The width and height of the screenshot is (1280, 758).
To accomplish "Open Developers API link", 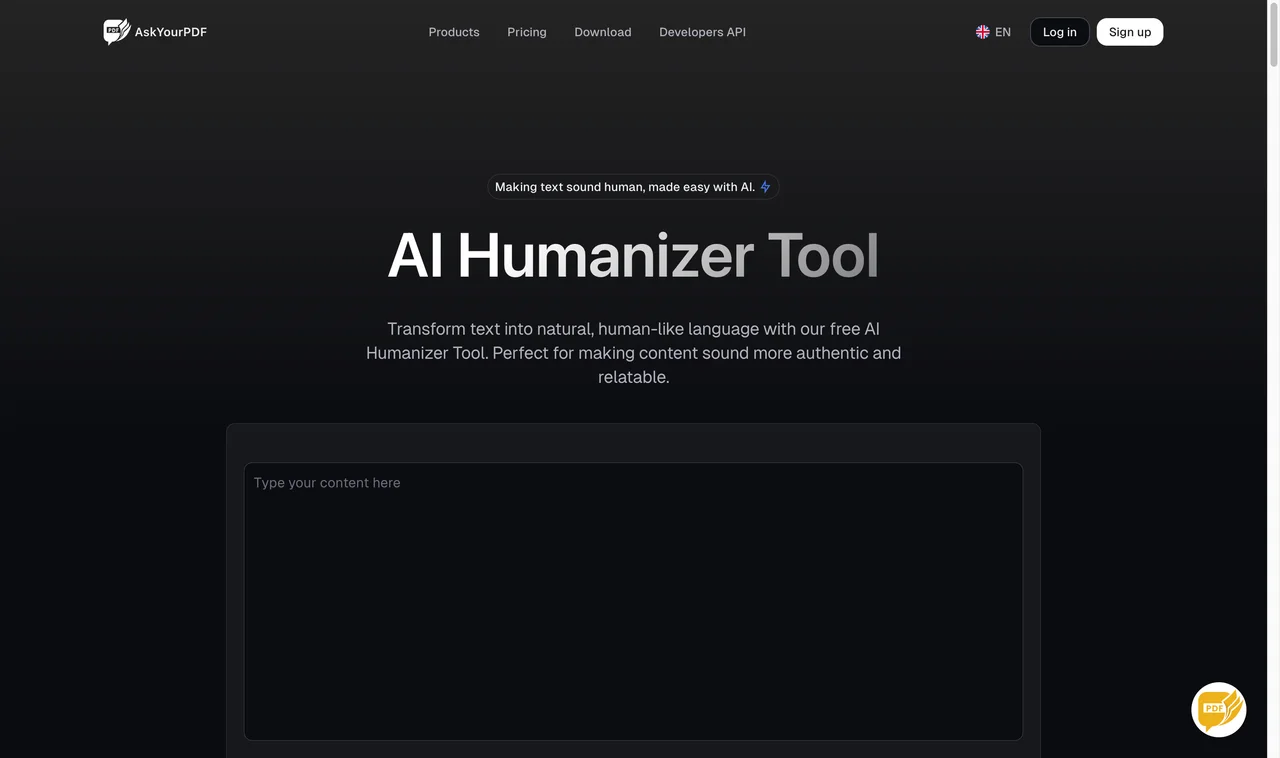I will click(x=702, y=32).
